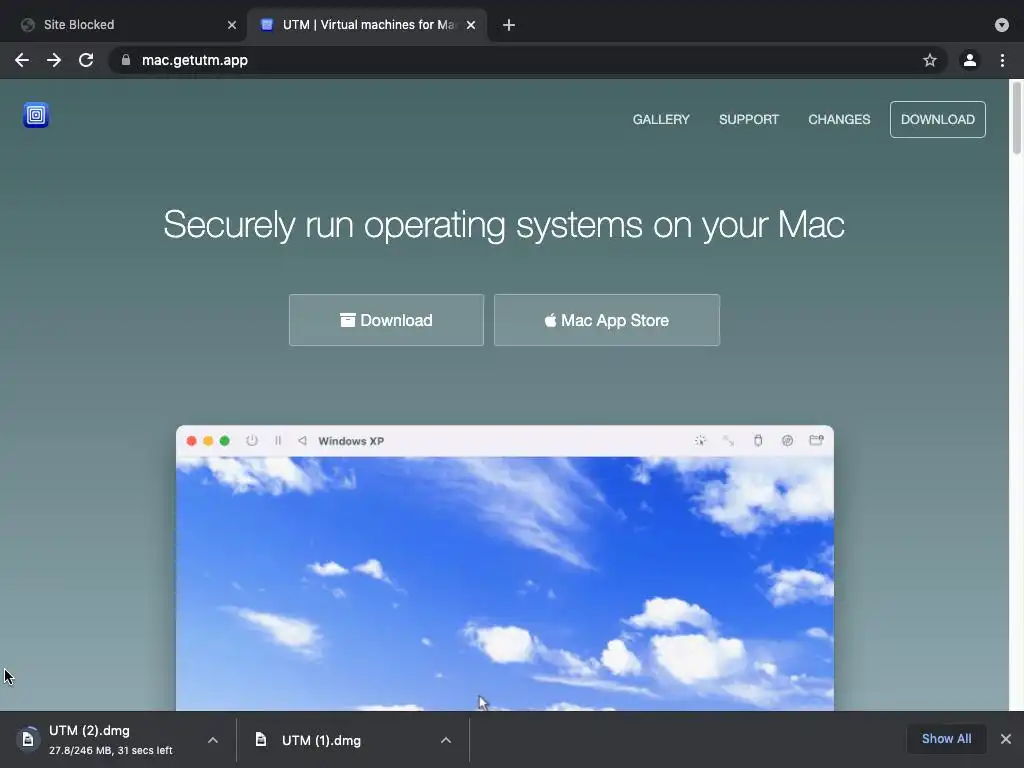
Task: Click Show All downloads
Action: pyautogui.click(x=946, y=739)
